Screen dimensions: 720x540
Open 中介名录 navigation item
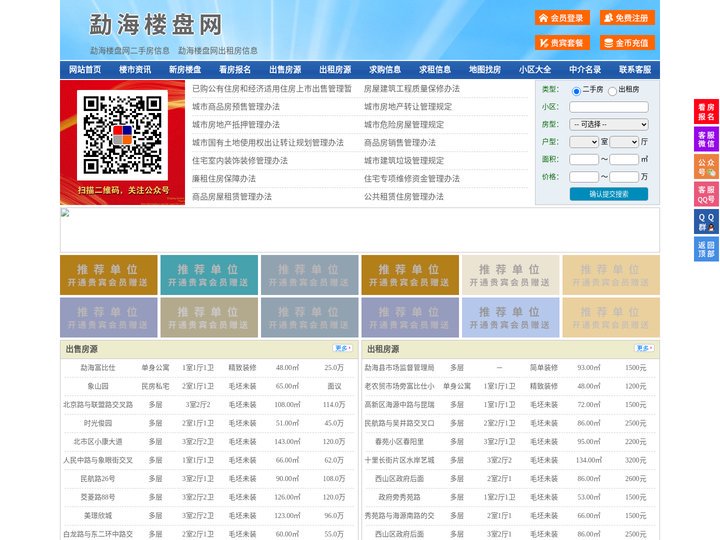click(585, 70)
